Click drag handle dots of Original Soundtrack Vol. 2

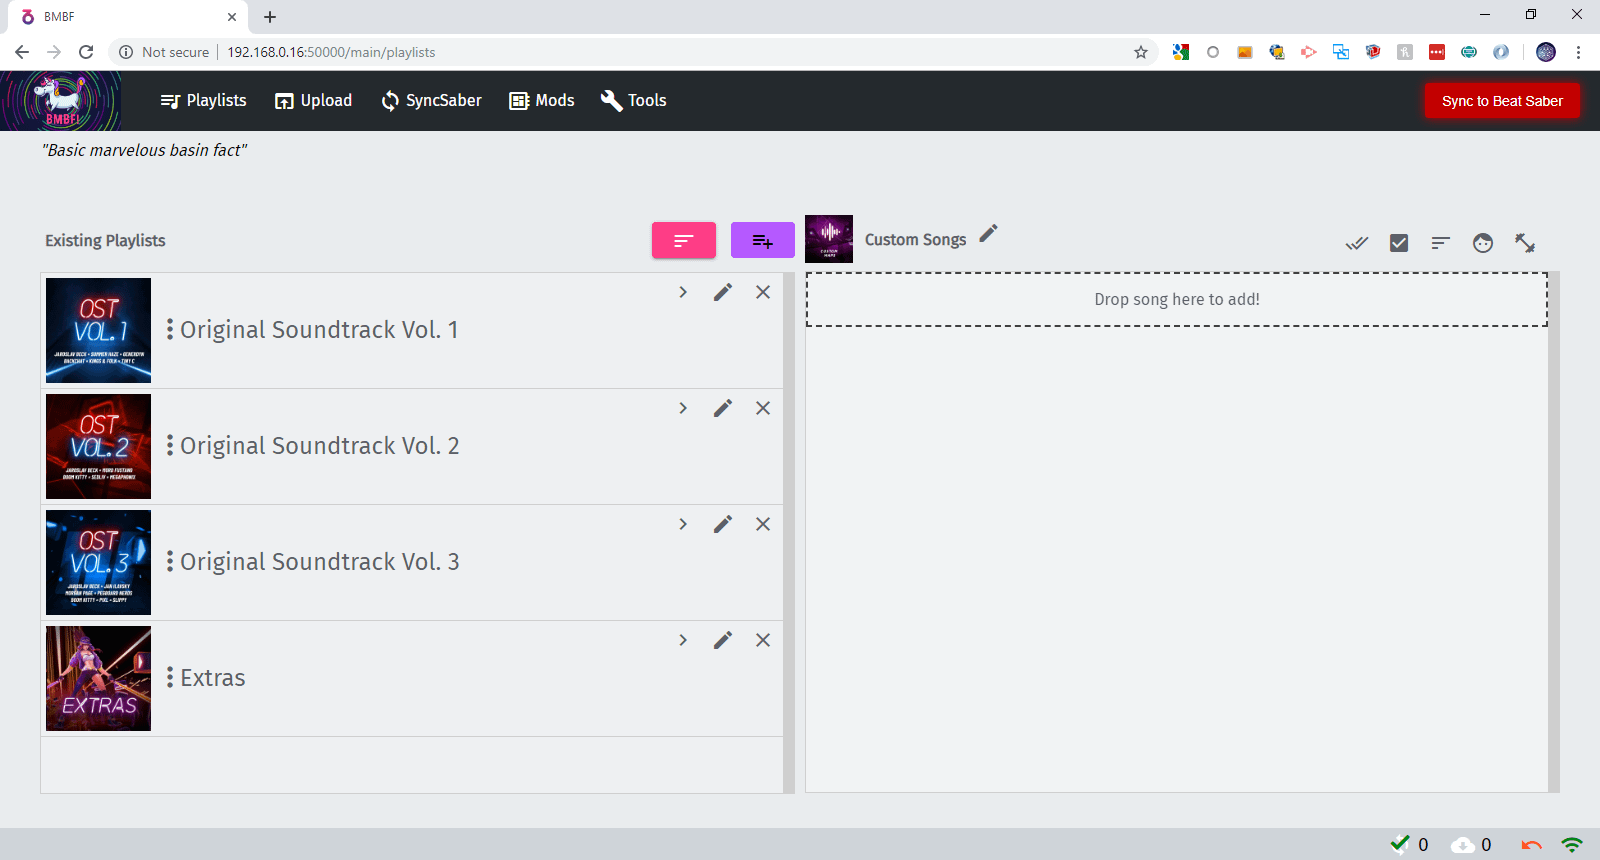tap(170, 445)
